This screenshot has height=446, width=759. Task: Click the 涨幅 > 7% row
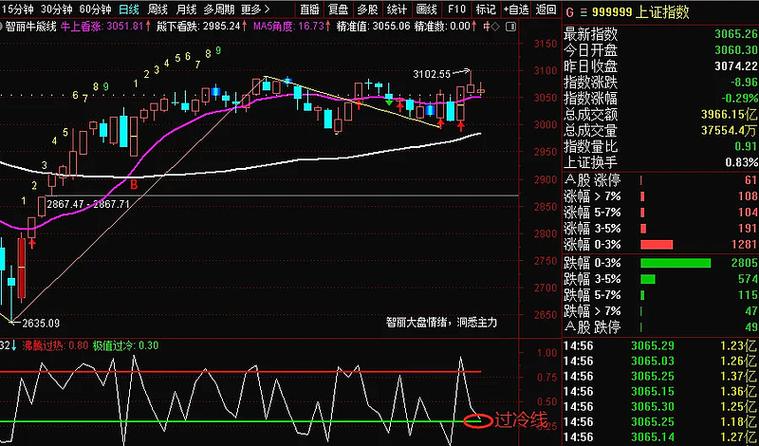pyautogui.click(x=660, y=196)
